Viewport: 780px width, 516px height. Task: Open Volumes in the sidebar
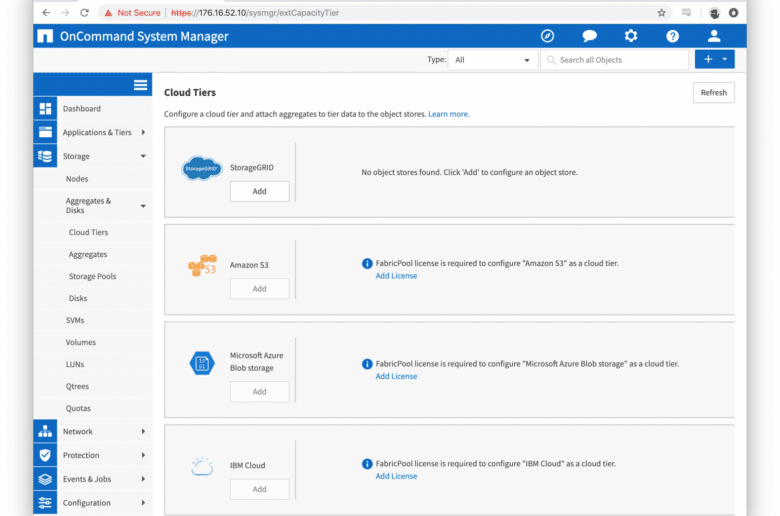click(81, 342)
